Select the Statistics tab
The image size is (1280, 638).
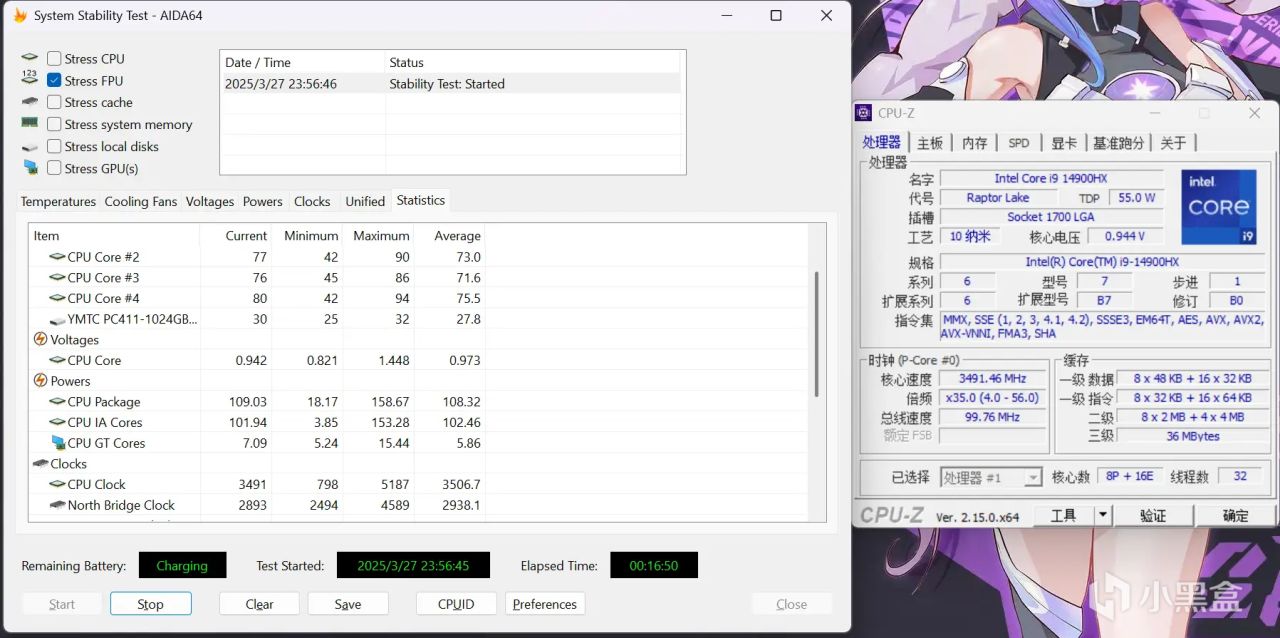tap(420, 200)
